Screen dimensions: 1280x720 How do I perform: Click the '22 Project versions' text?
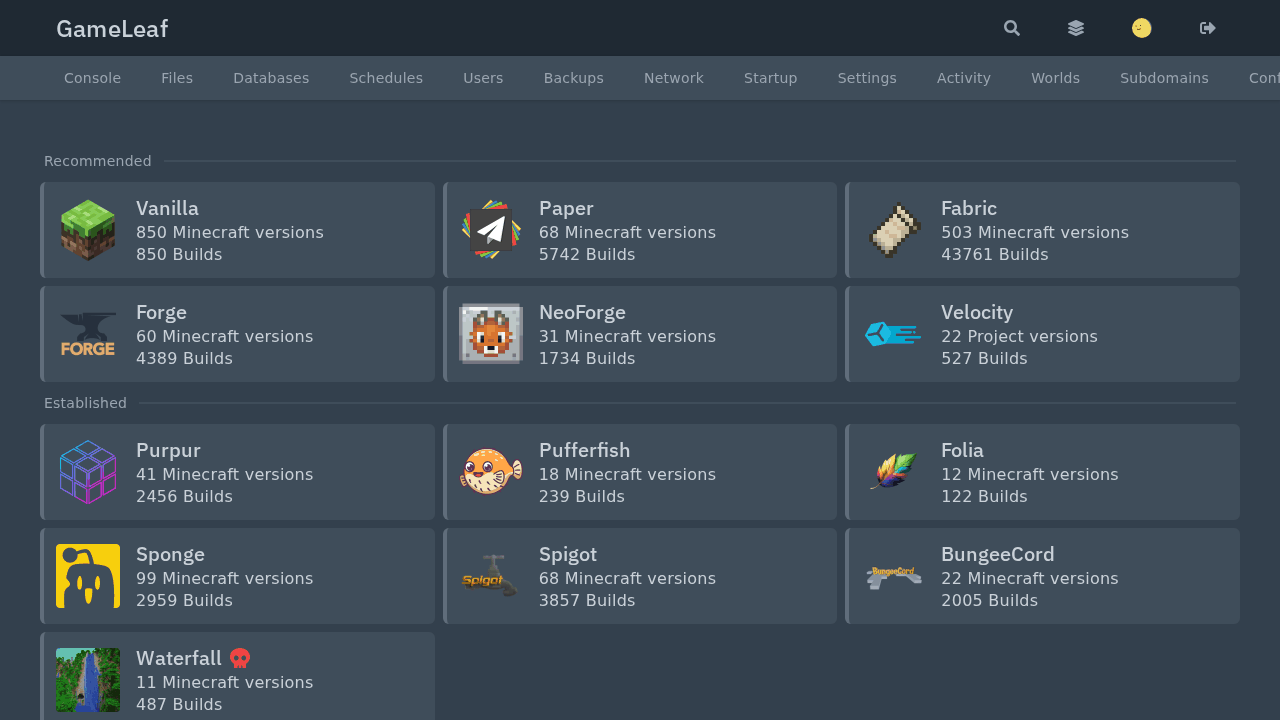[x=1019, y=336]
